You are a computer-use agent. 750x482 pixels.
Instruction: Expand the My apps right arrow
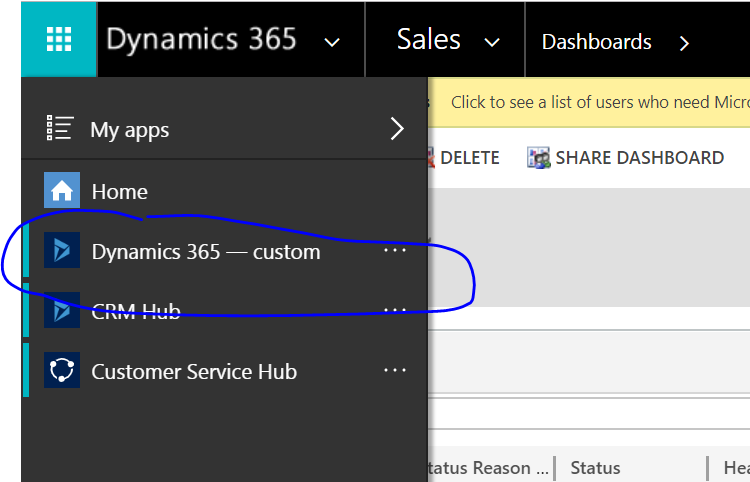click(397, 129)
